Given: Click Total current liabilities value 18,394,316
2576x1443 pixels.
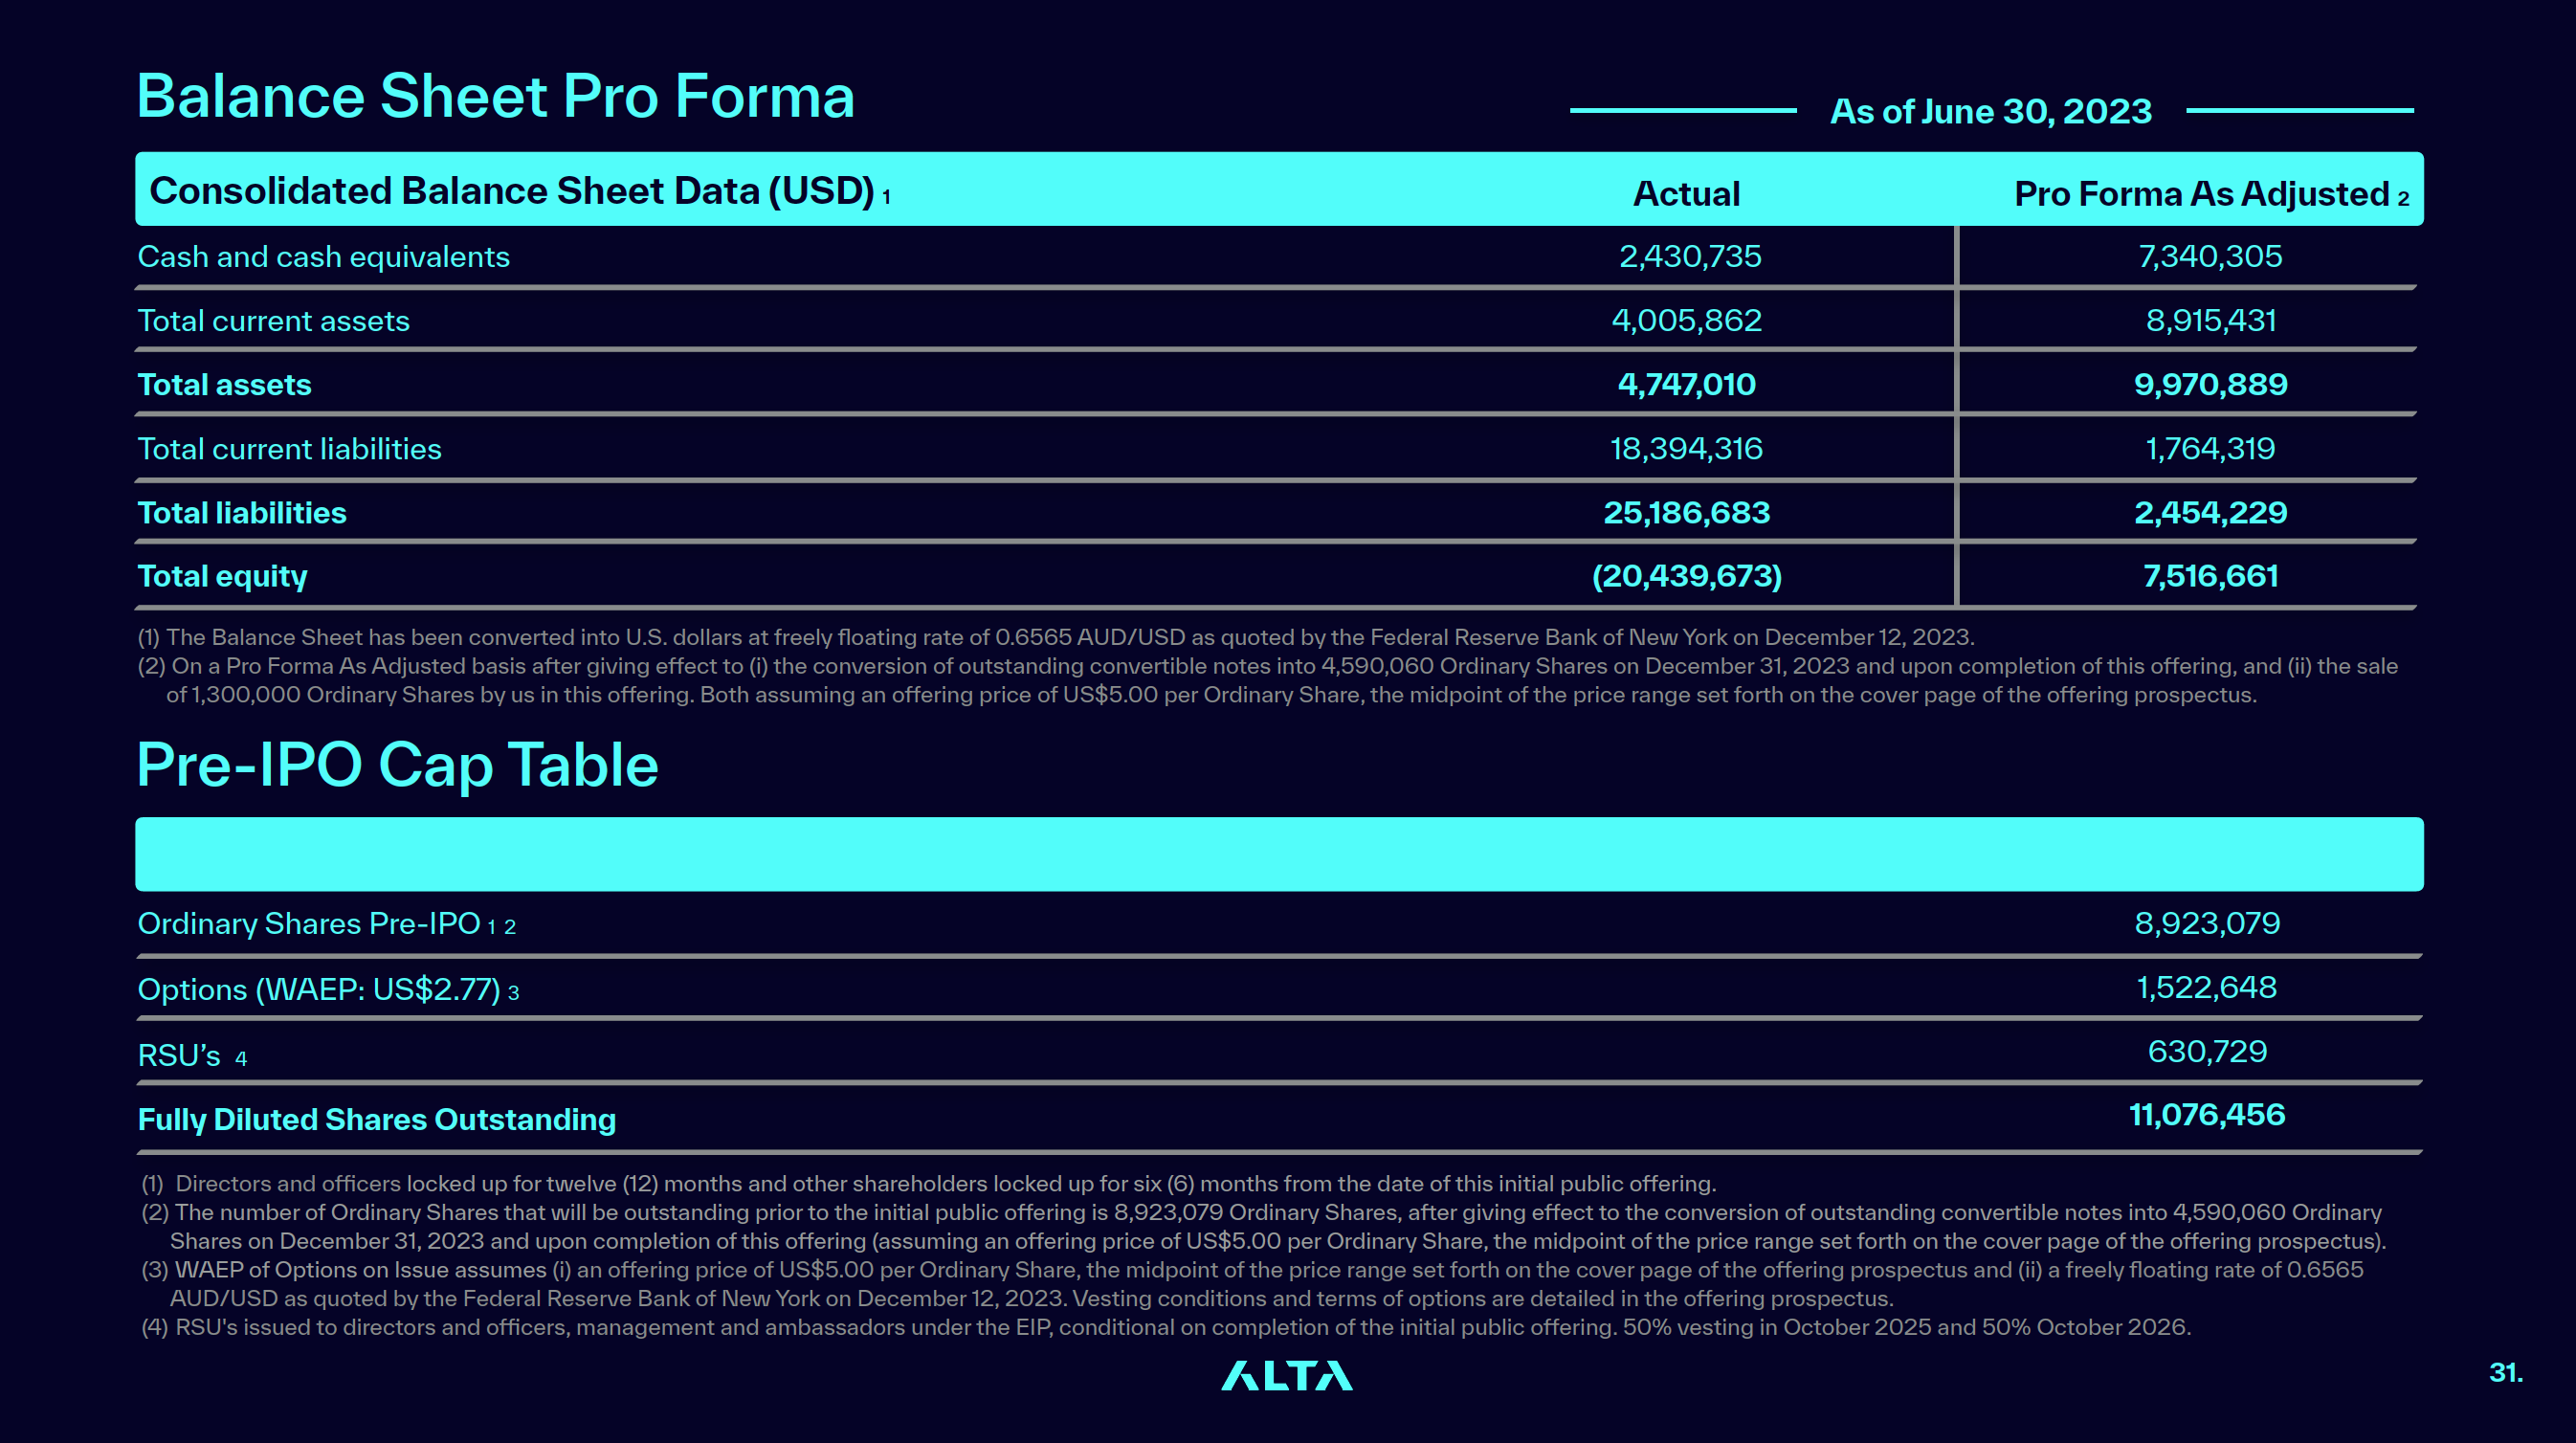Looking at the screenshot, I should 1686,448.
